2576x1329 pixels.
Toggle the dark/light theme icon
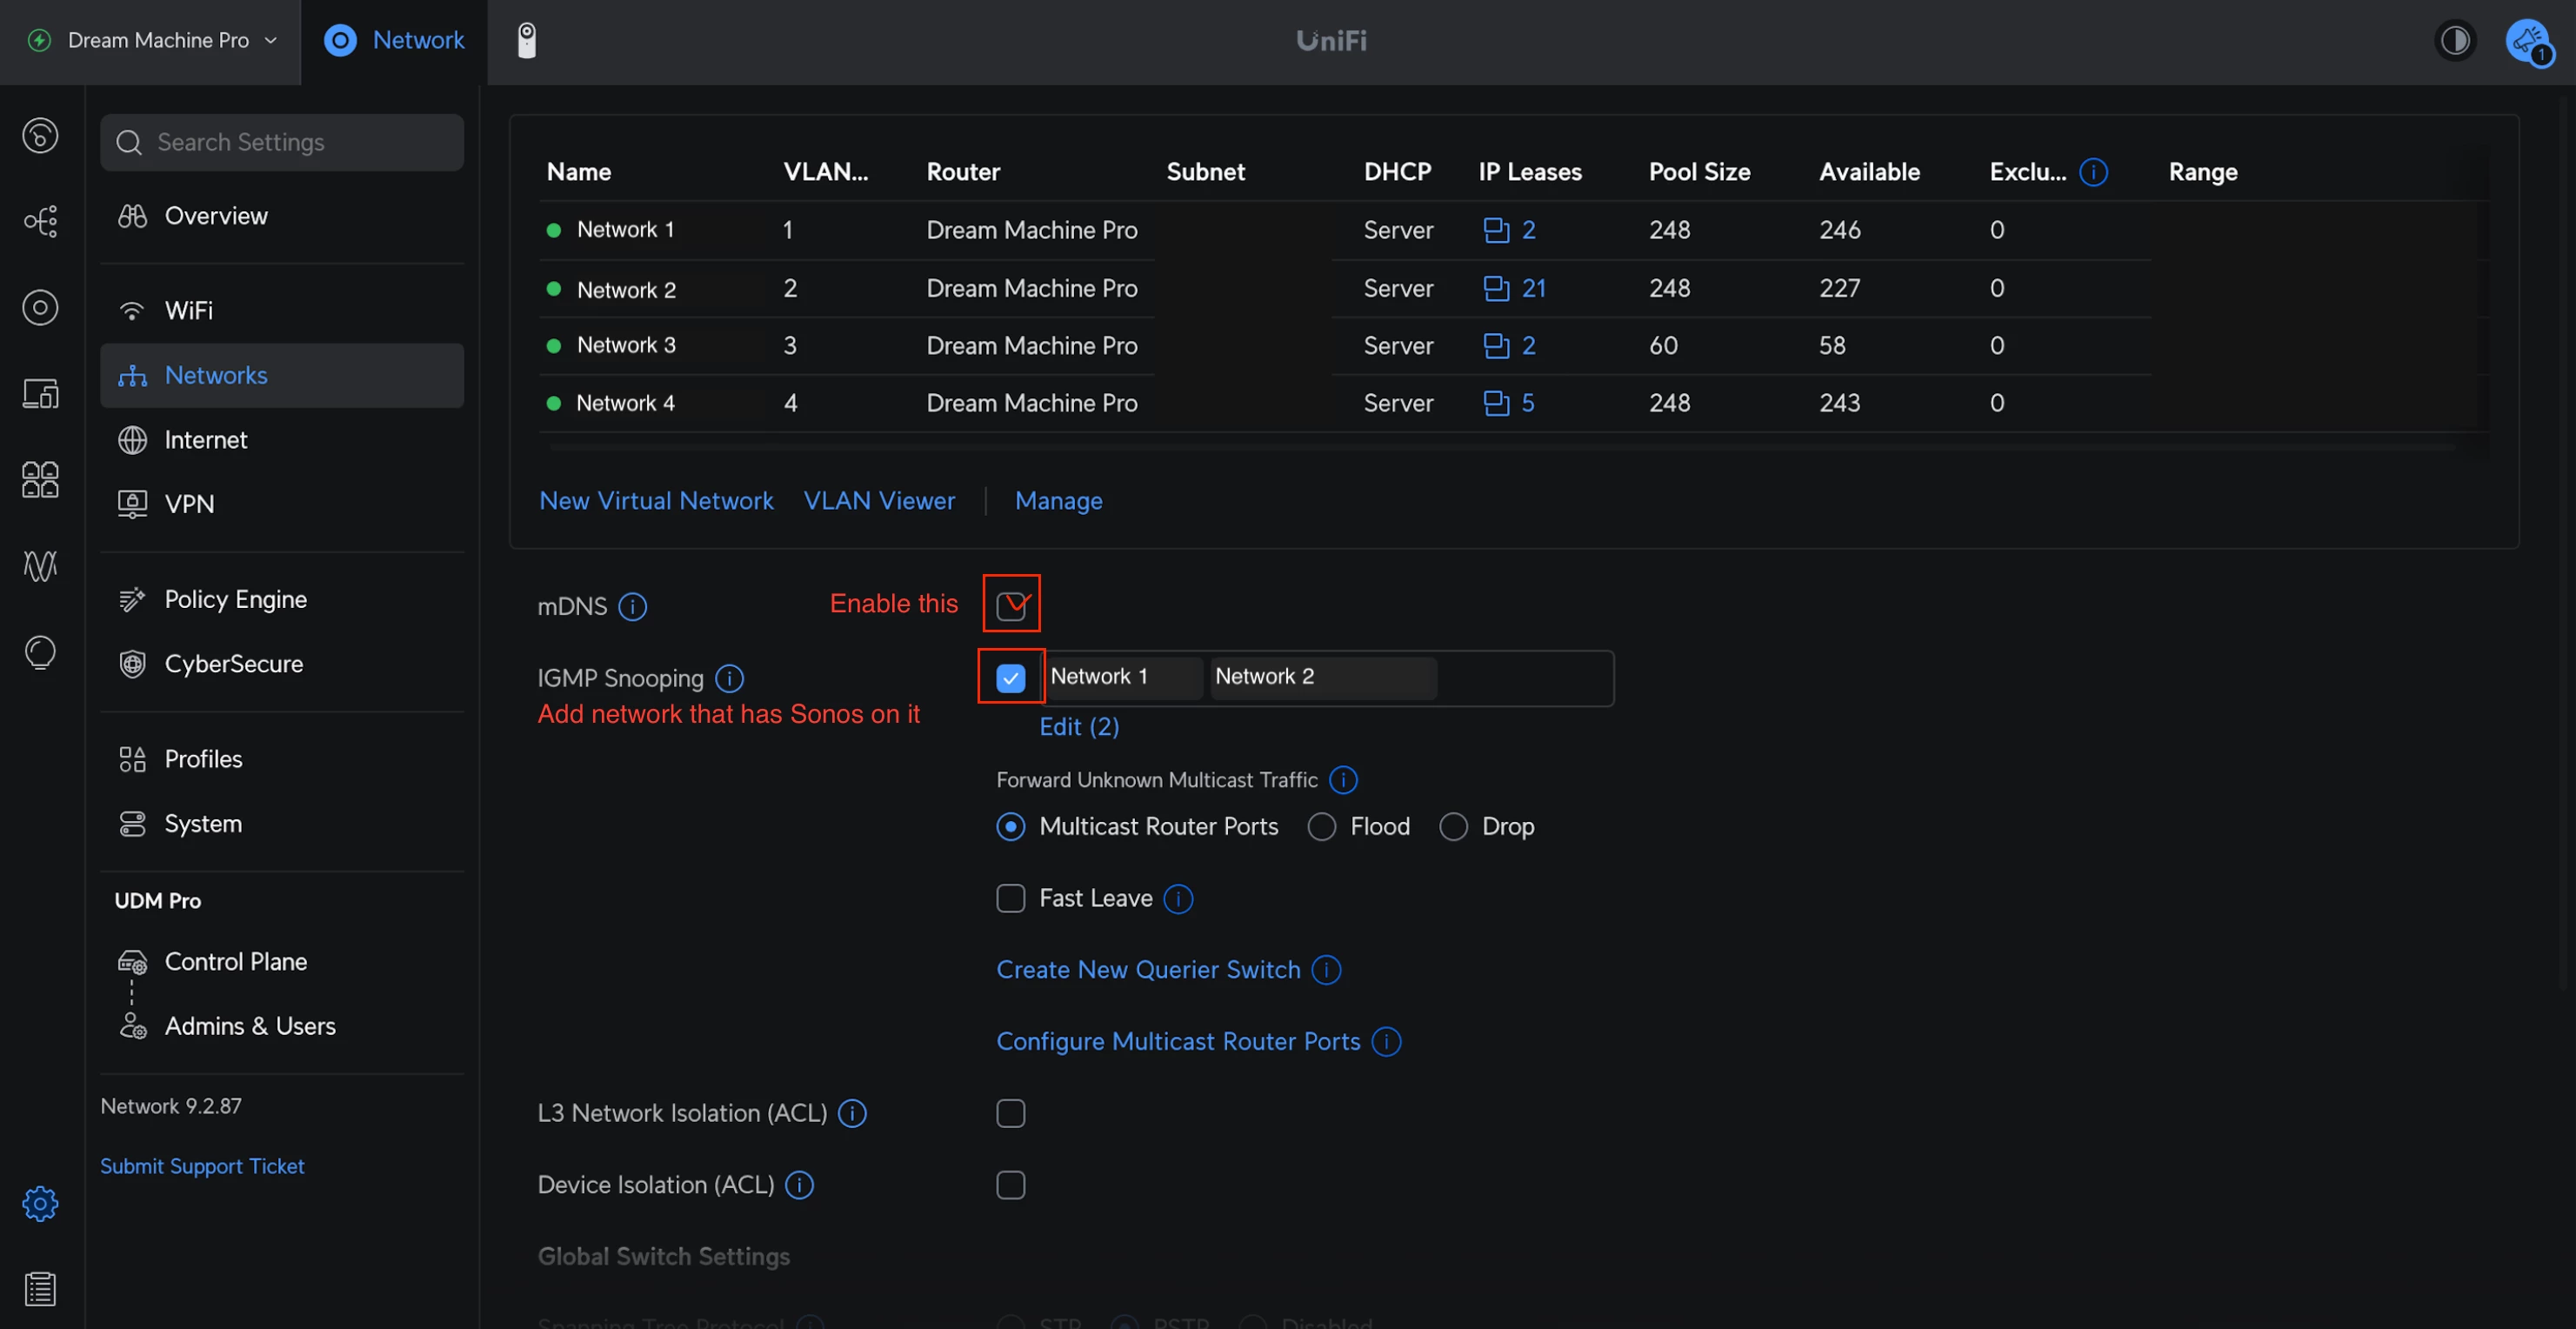click(2454, 41)
